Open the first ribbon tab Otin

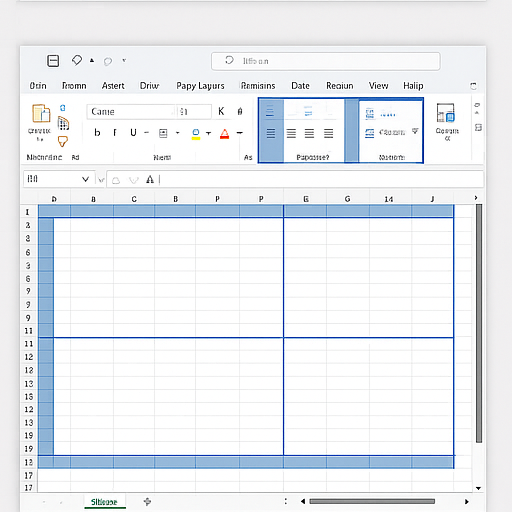tap(38, 86)
